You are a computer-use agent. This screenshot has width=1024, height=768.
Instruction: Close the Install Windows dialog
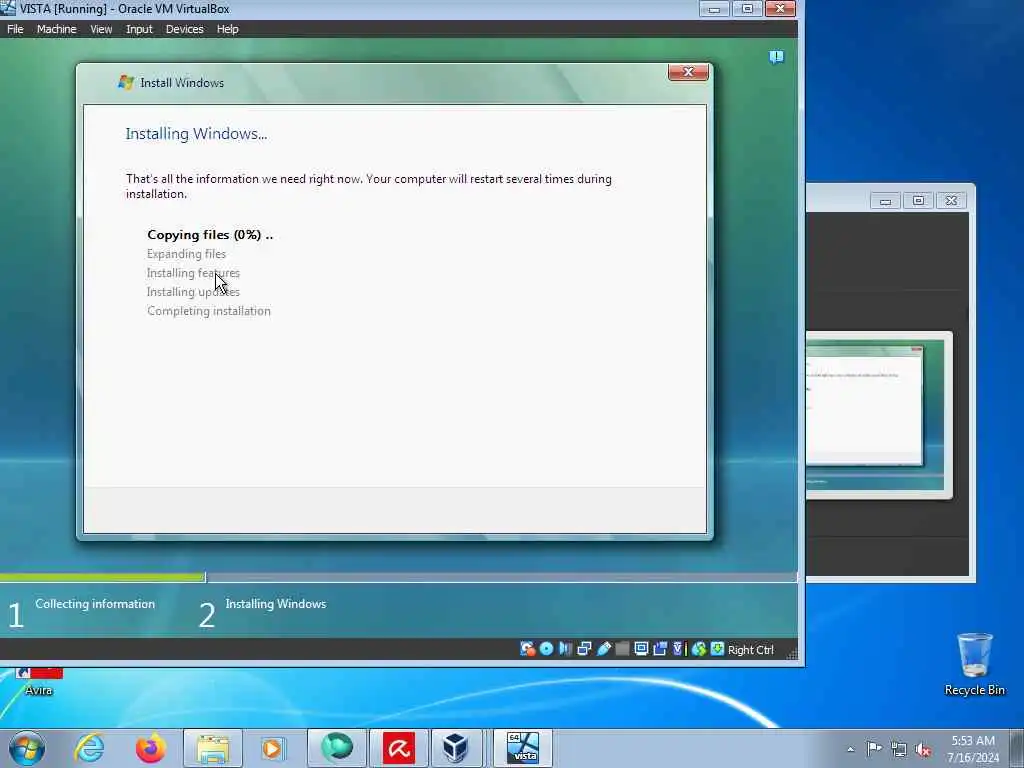[688, 72]
